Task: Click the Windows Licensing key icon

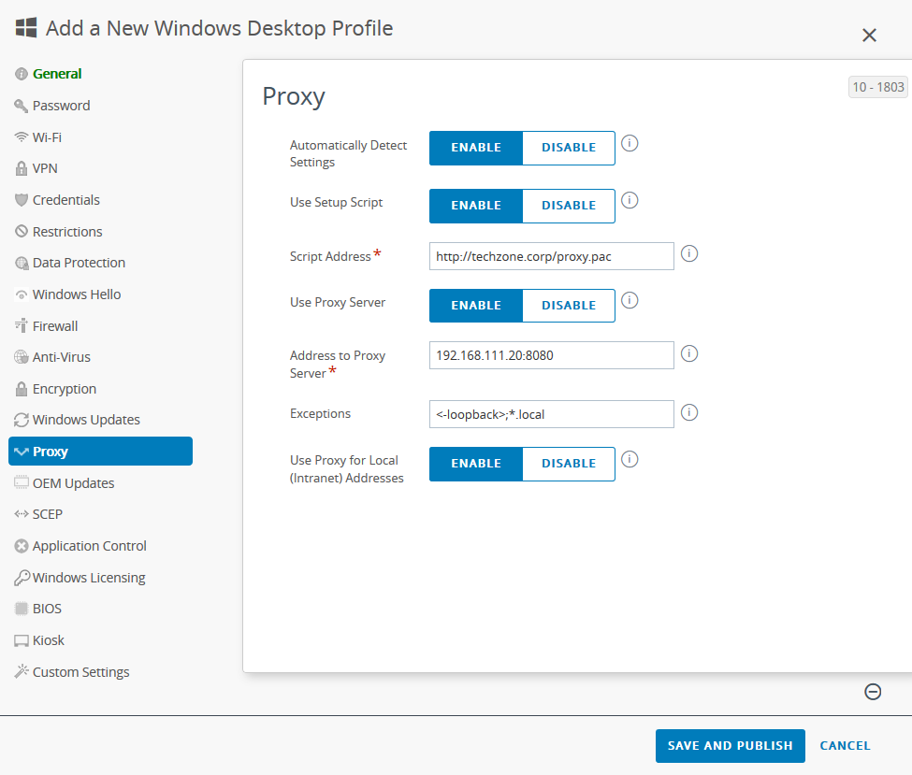Action: (x=21, y=578)
